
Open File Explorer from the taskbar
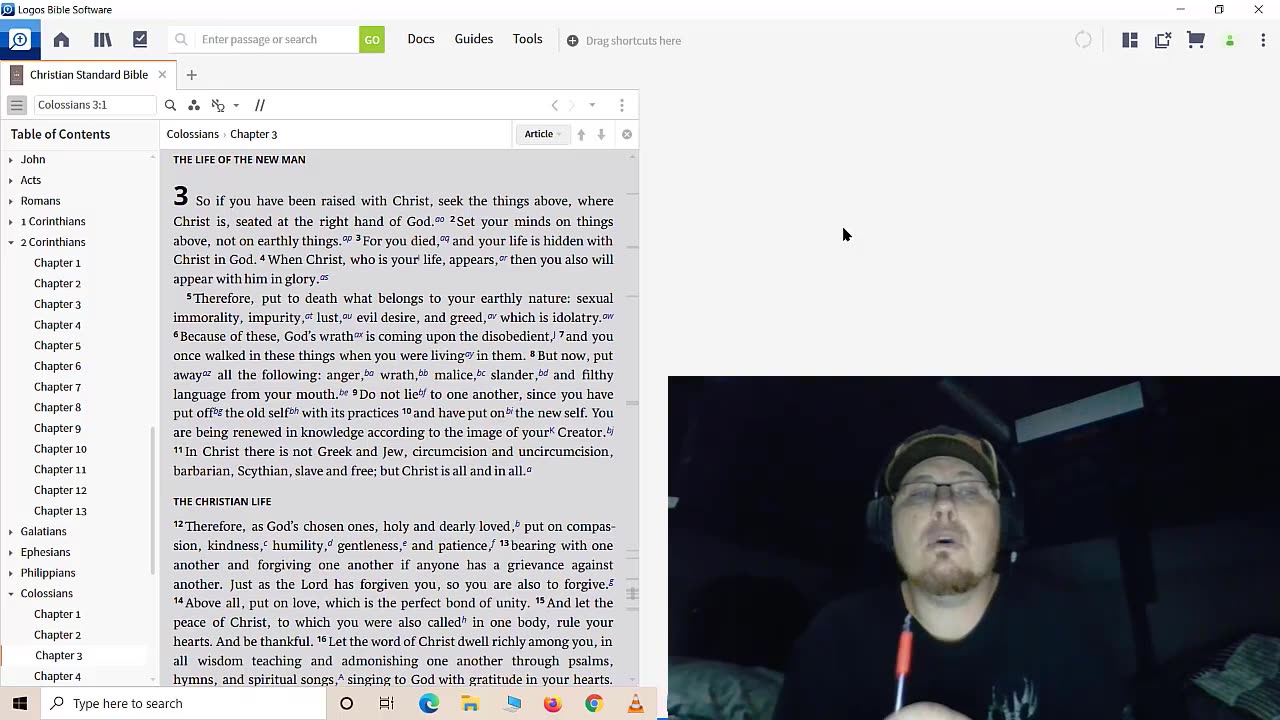[x=470, y=703]
